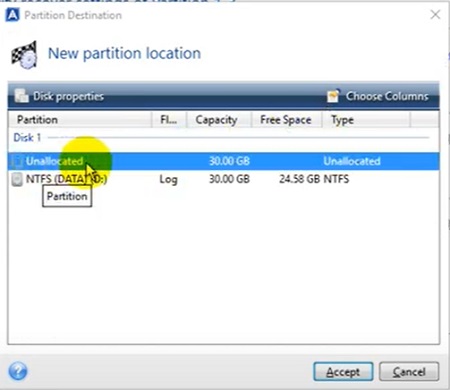Open the Disk properties toolbar label

(x=68, y=96)
